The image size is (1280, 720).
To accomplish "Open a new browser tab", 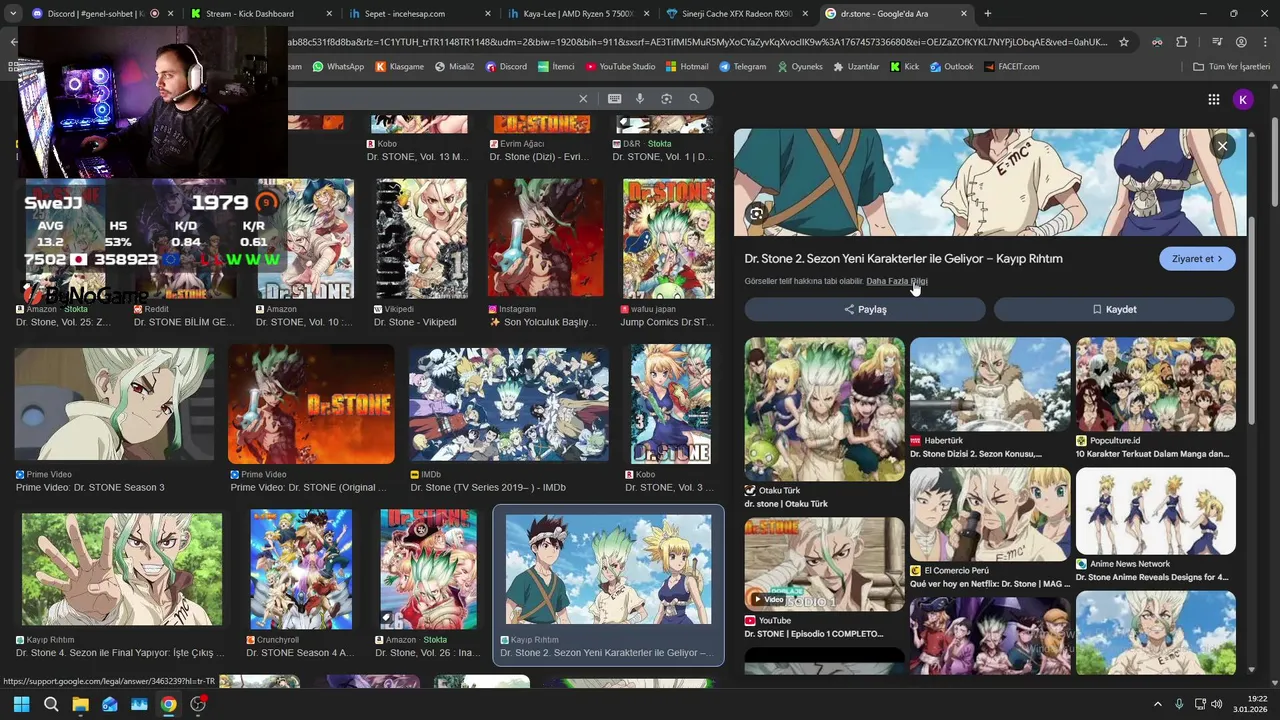I will tap(987, 14).
